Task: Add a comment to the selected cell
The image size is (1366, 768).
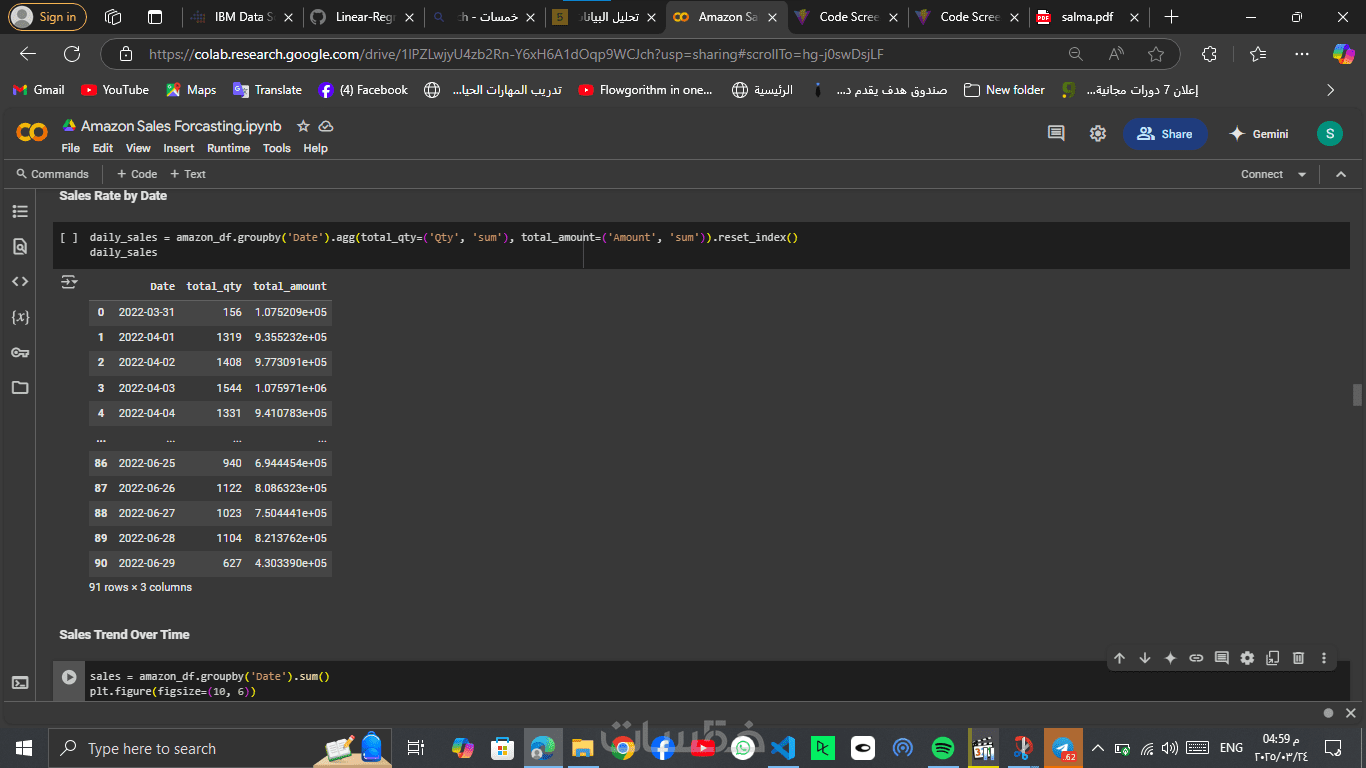Action: click(1221, 658)
